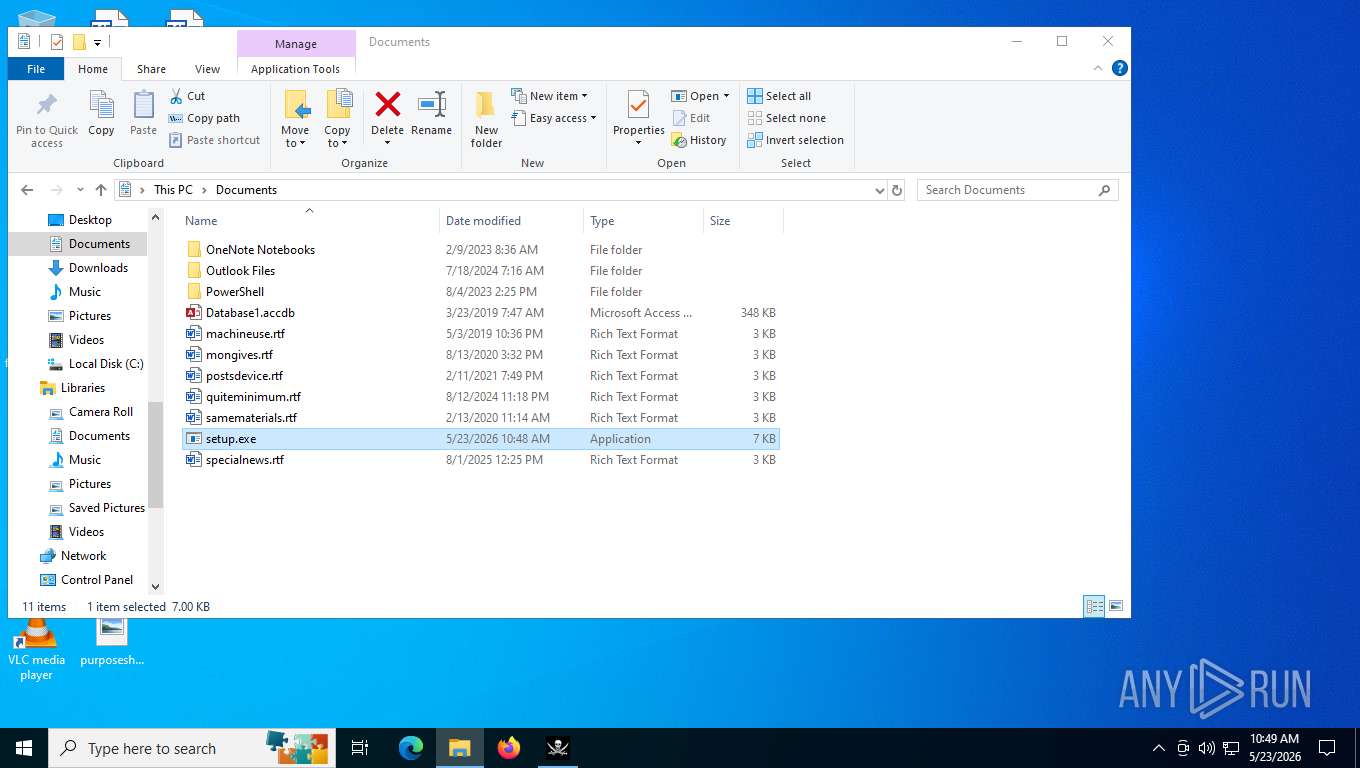Image resolution: width=1360 pixels, height=768 pixels.
Task: Click the Copy ribbon icon
Action: click(101, 105)
